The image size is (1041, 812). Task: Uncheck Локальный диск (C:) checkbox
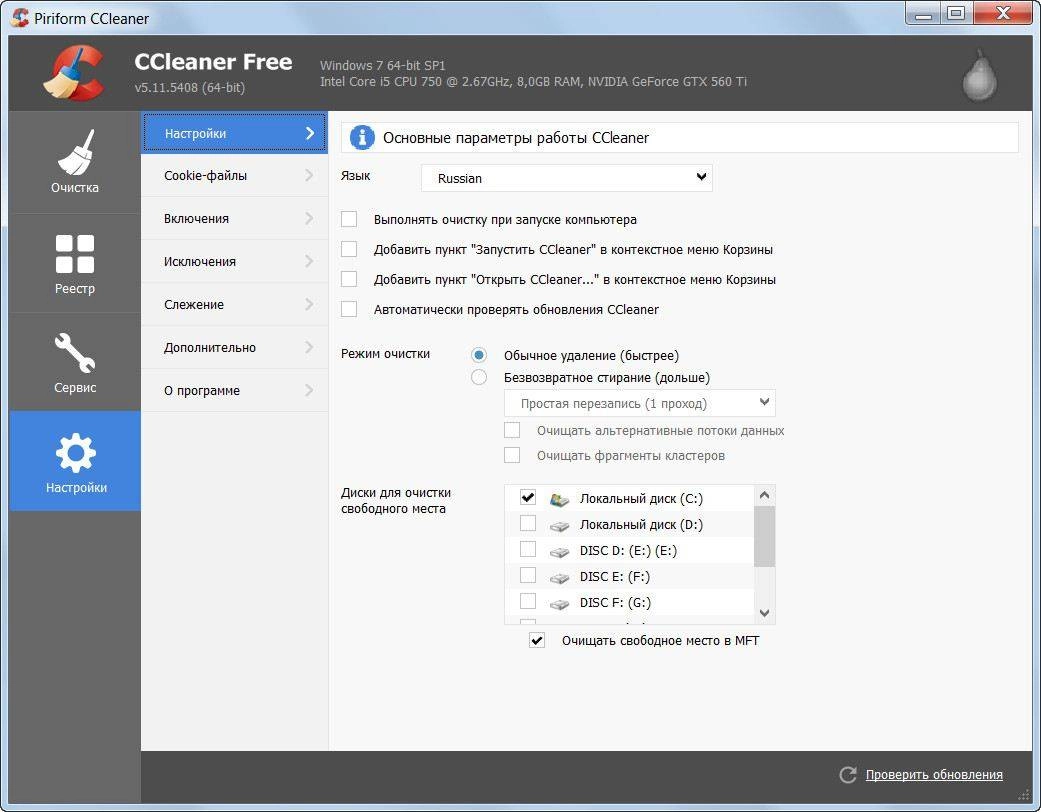528,497
